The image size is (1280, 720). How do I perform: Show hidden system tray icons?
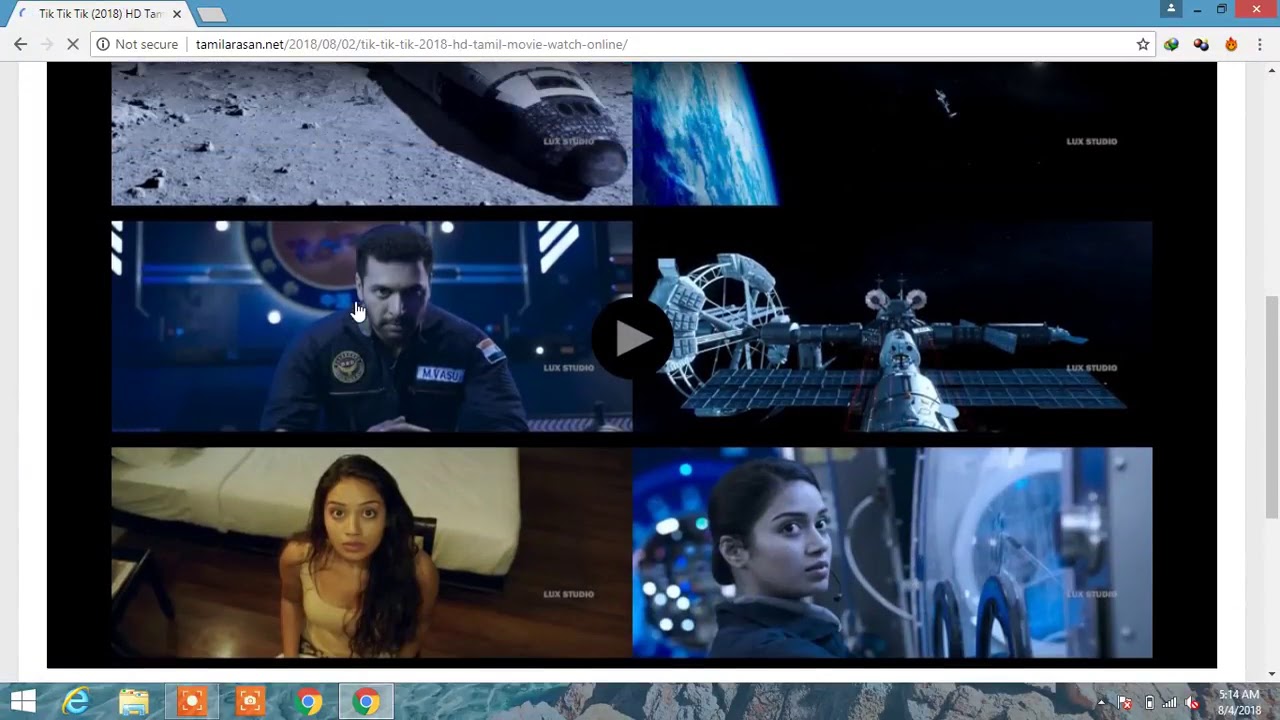1101,702
